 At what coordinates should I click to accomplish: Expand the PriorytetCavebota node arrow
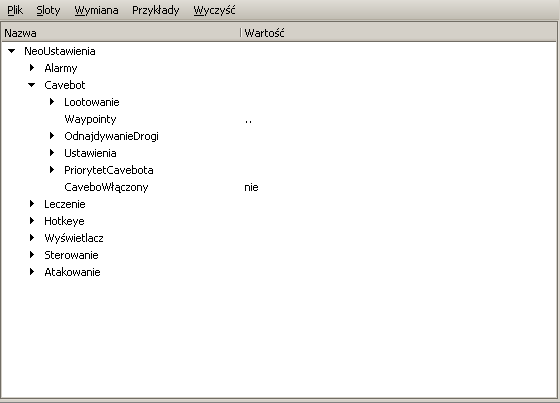pyautogui.click(x=52, y=169)
